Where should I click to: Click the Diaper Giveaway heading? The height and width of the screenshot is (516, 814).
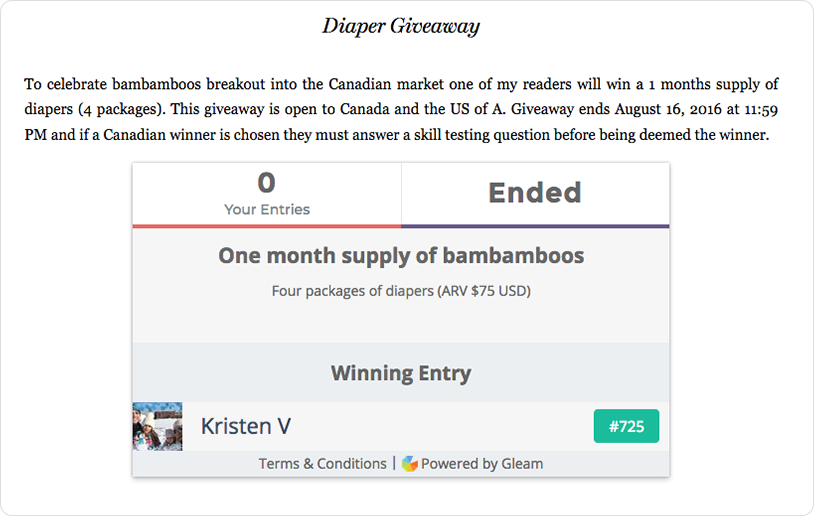coord(401,26)
